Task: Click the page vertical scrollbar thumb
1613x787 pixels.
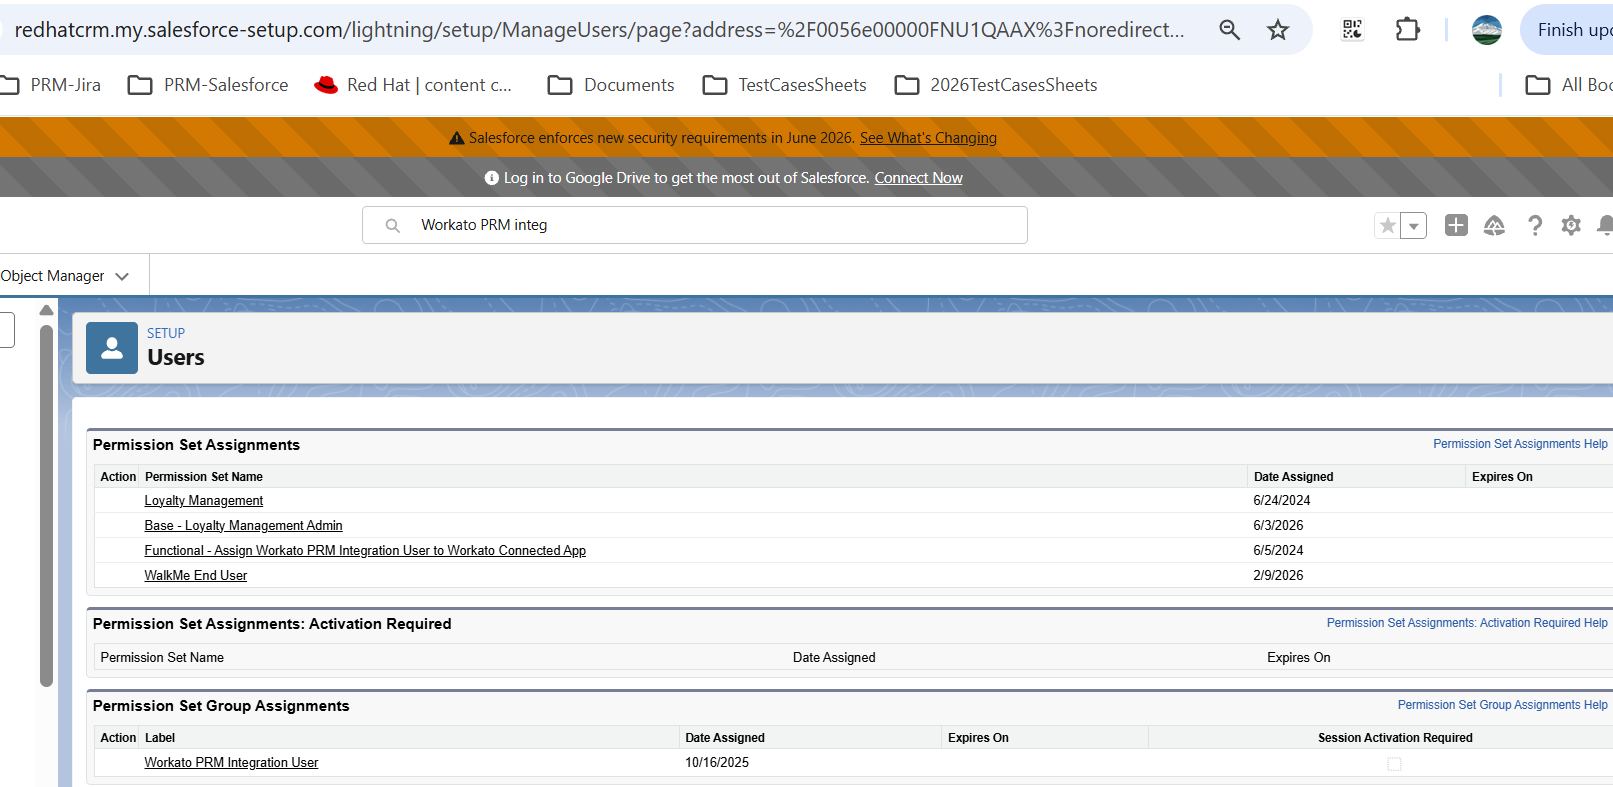Action: tap(46, 505)
